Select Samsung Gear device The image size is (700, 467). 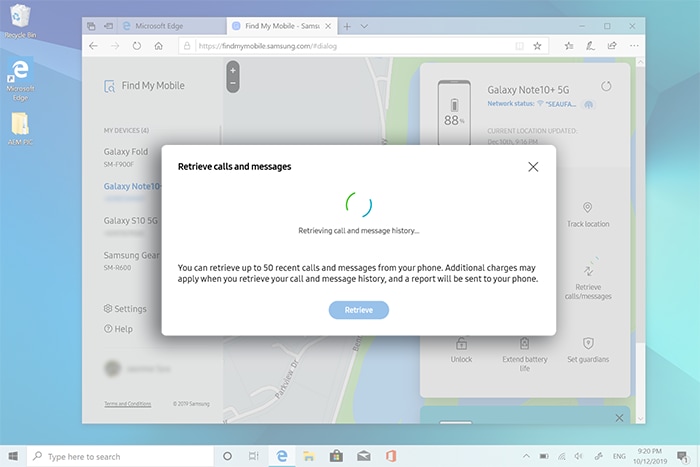coord(132,260)
